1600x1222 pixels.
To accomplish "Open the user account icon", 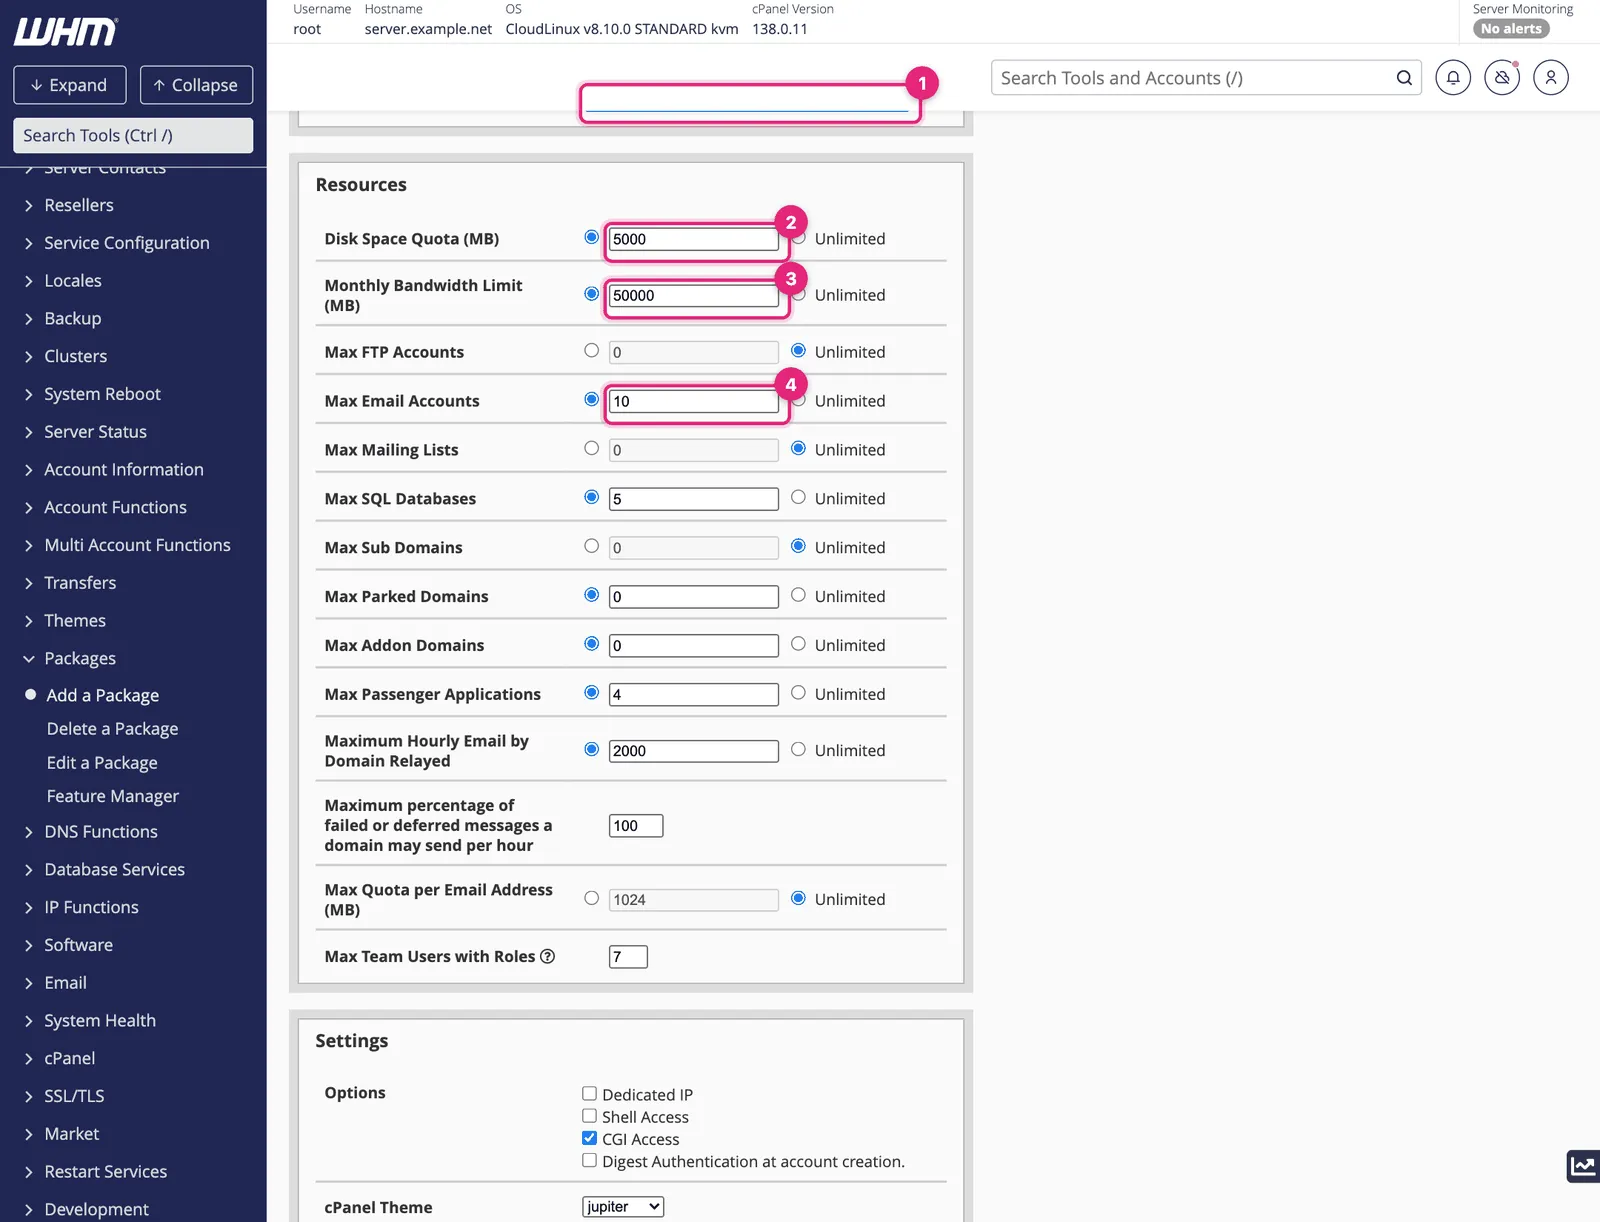I will coord(1551,77).
